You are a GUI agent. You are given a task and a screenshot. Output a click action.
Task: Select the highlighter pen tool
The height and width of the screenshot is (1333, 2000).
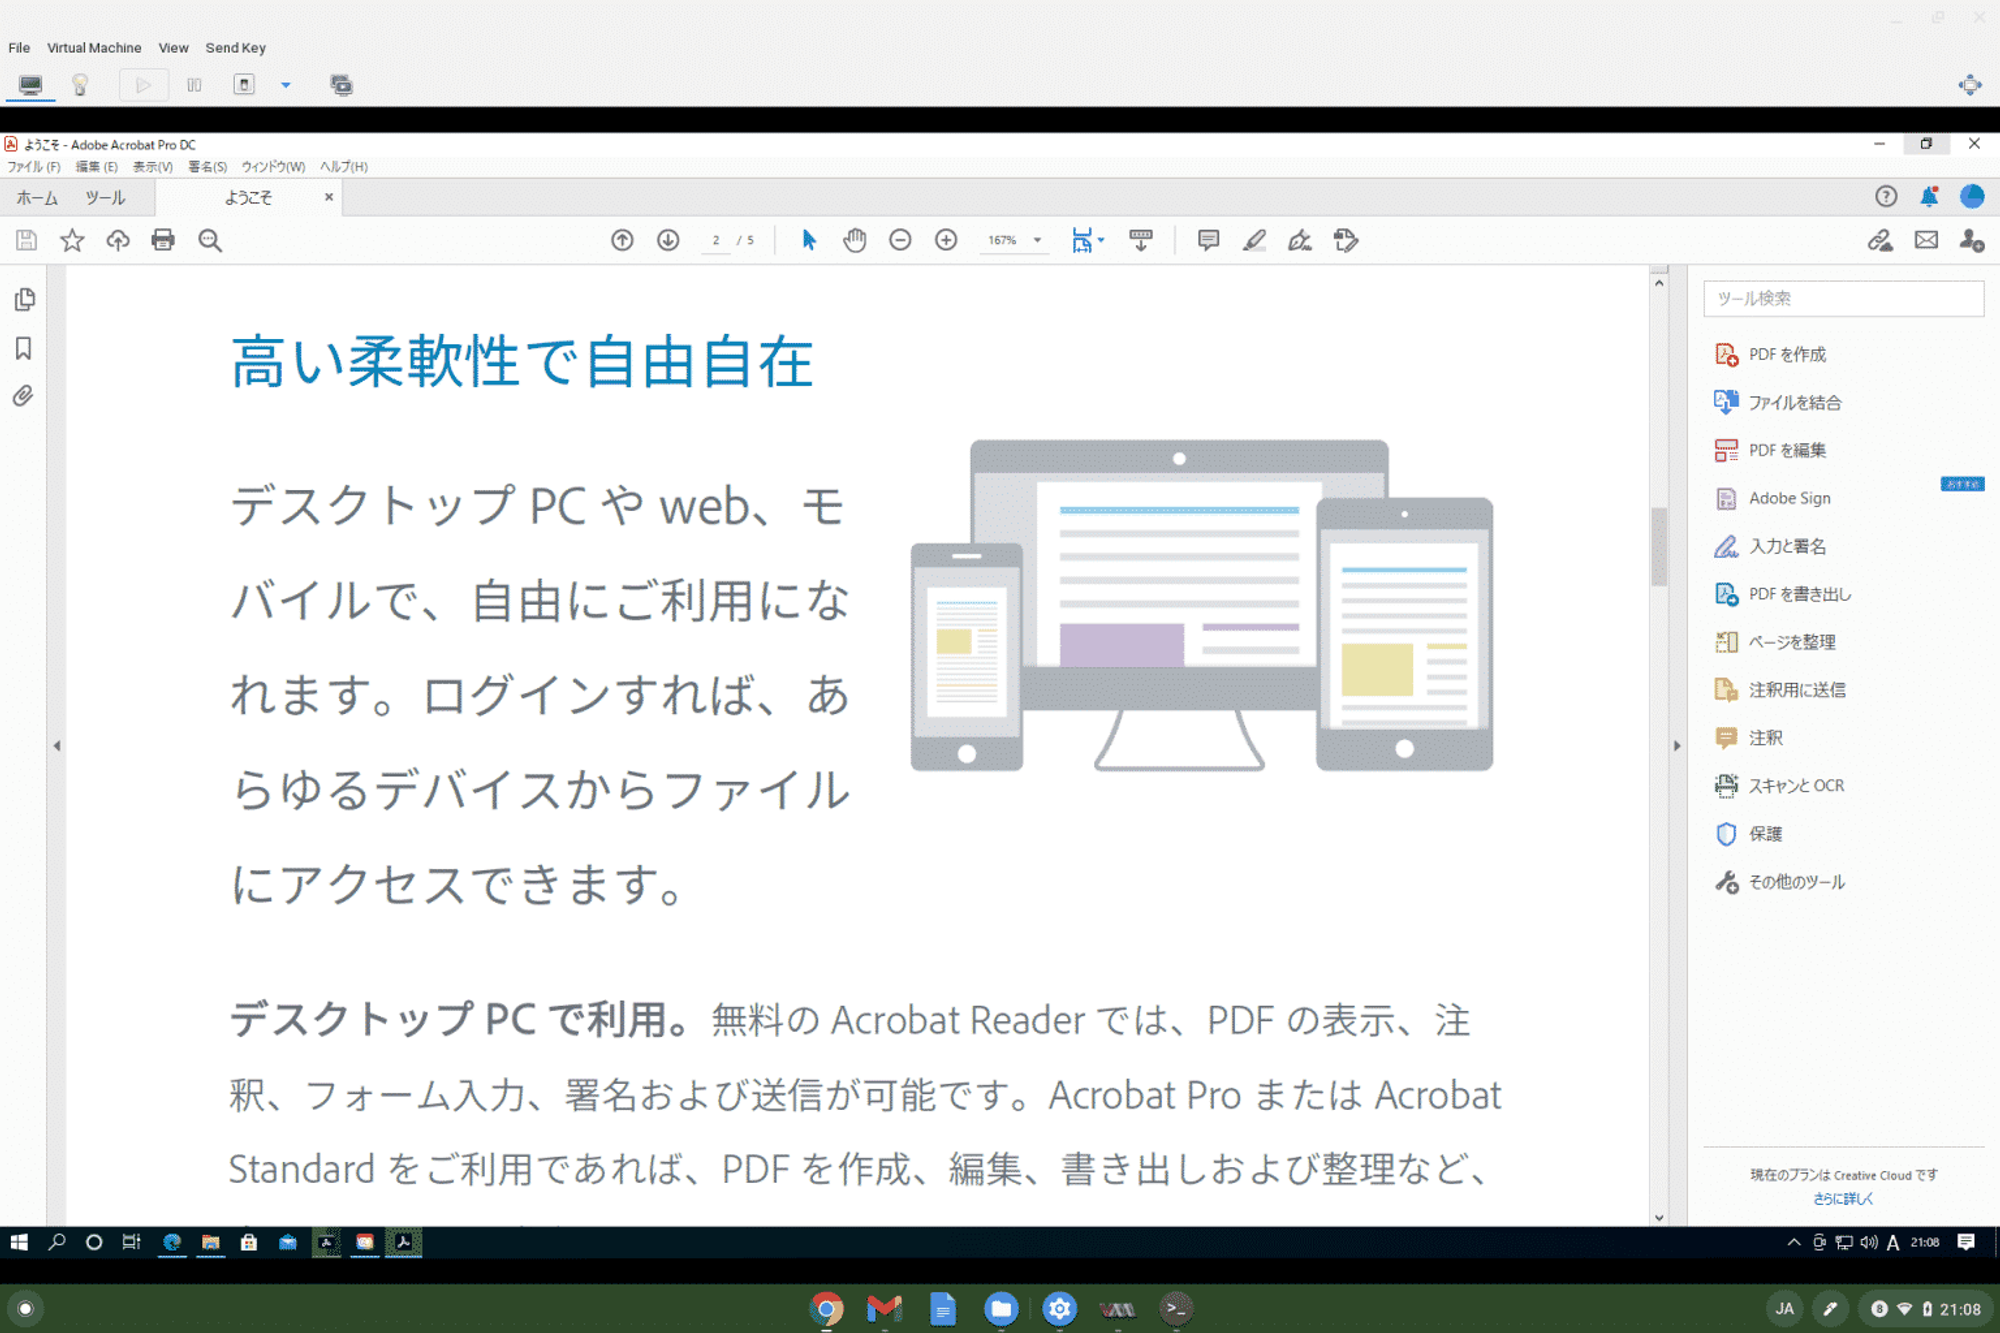[x=1254, y=240]
